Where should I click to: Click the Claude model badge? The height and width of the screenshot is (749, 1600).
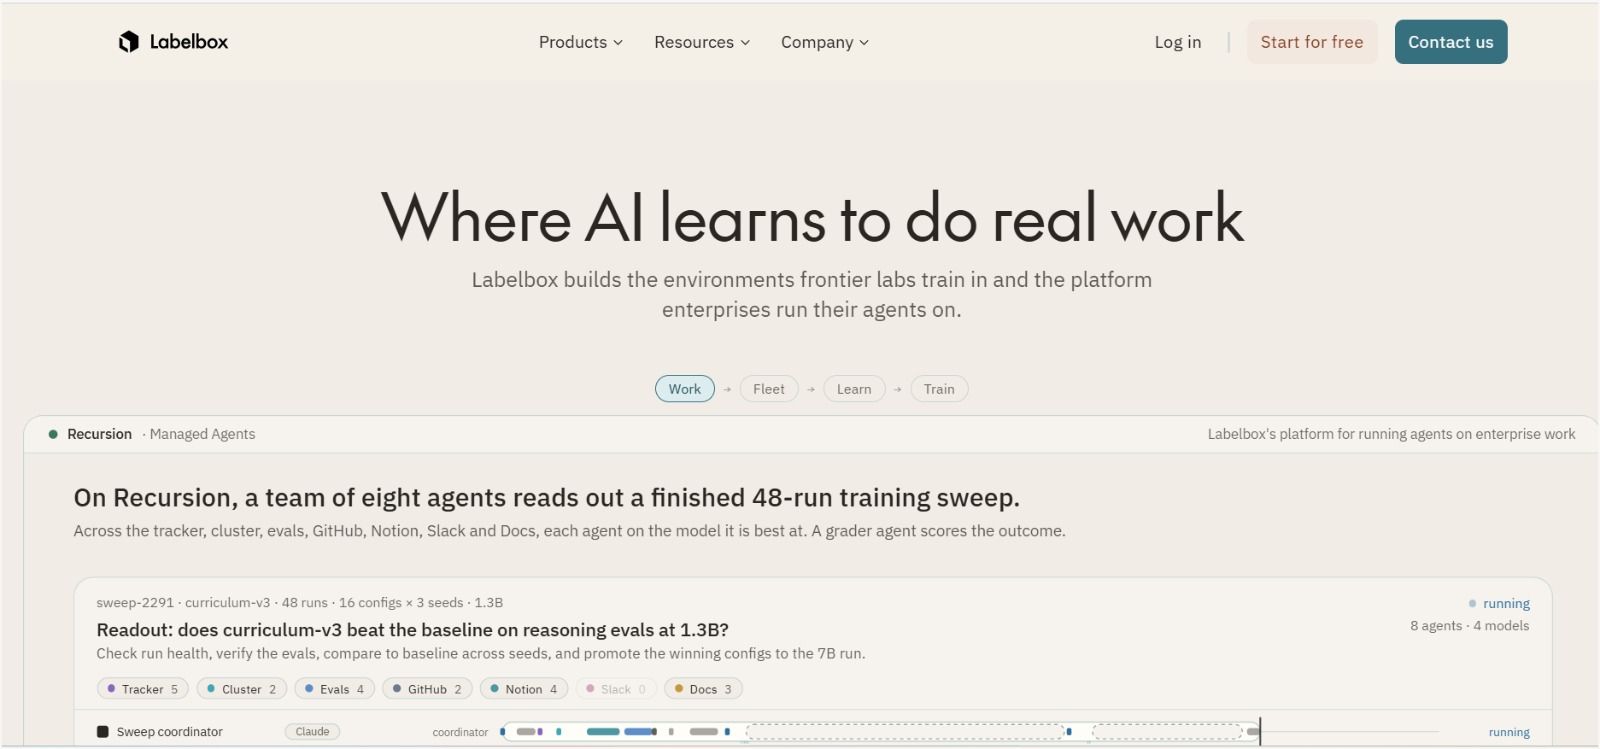pyautogui.click(x=313, y=732)
